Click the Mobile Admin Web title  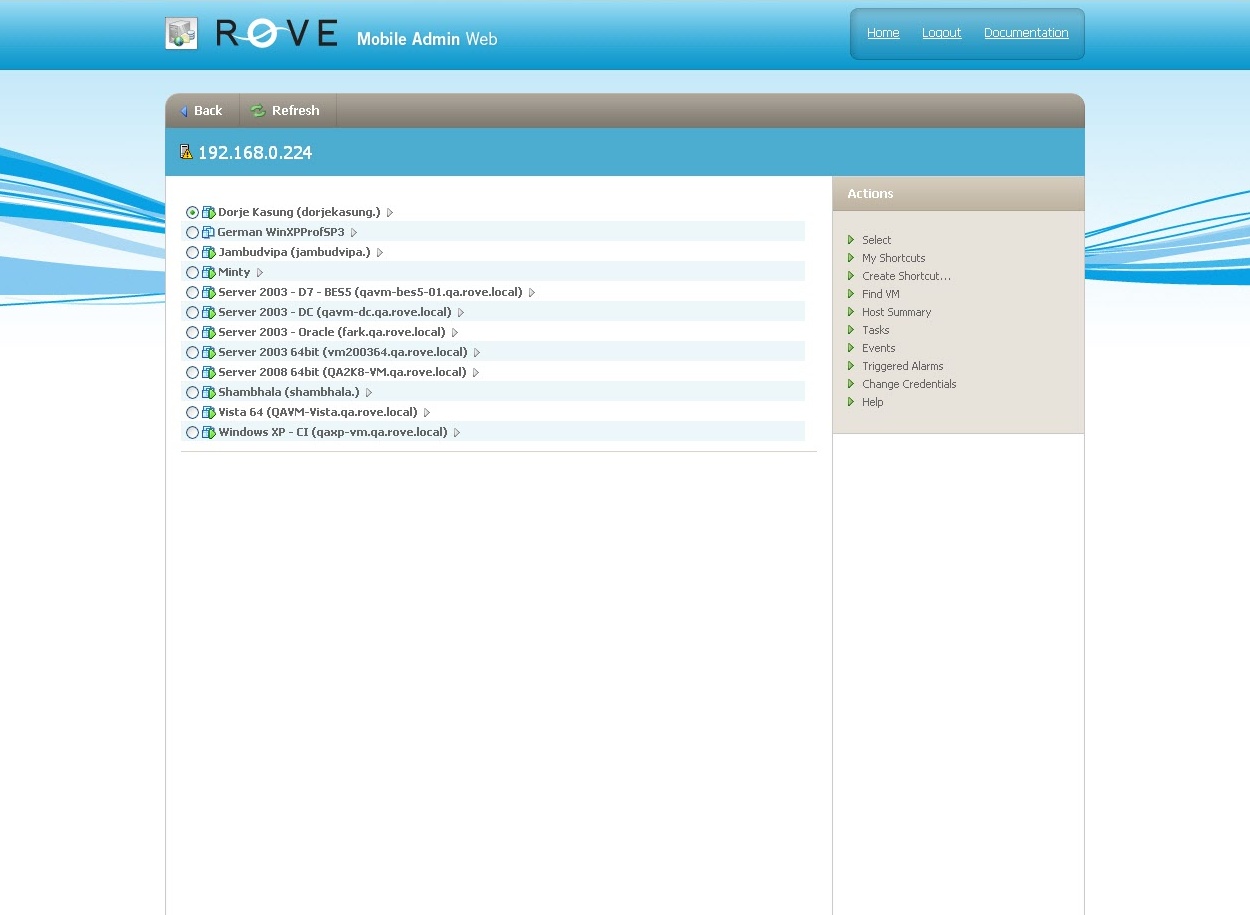tap(427, 39)
